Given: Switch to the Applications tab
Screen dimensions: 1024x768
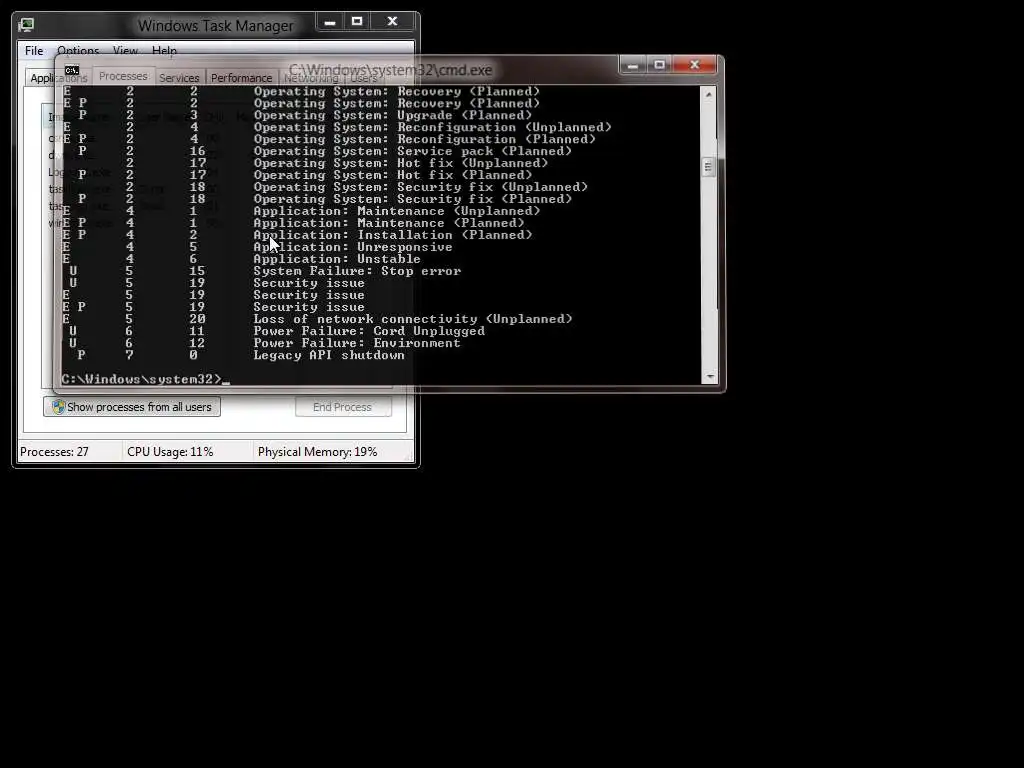Looking at the screenshot, I should (x=58, y=78).
